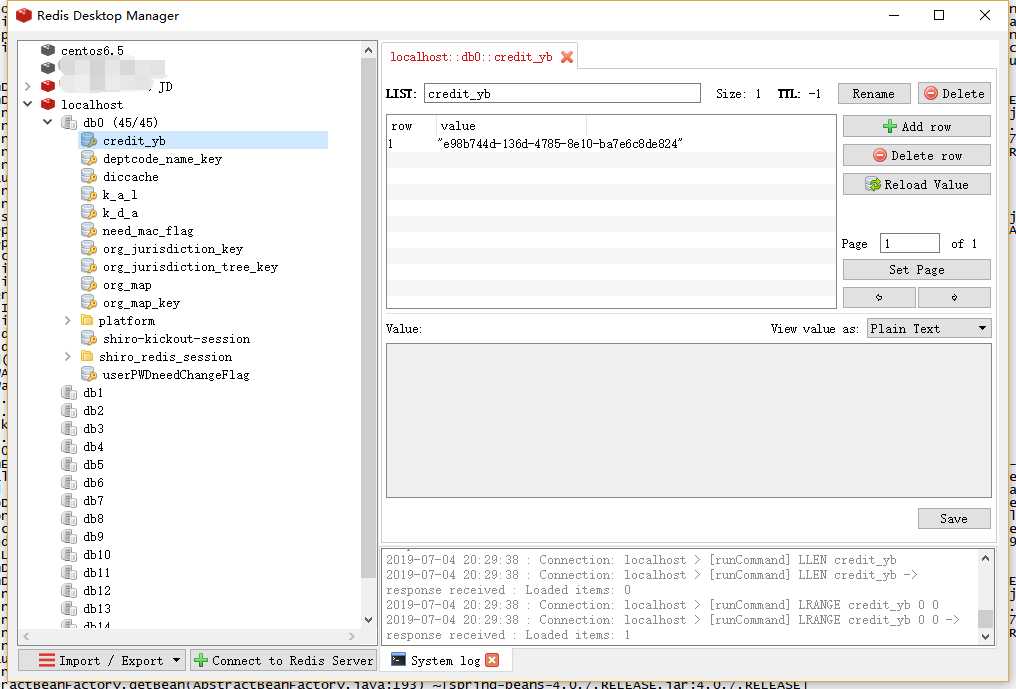
Task: Select the centos6.5 connection
Action: [92, 51]
